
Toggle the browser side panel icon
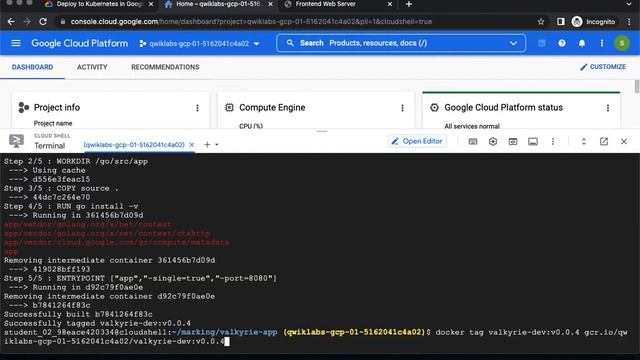561,22
